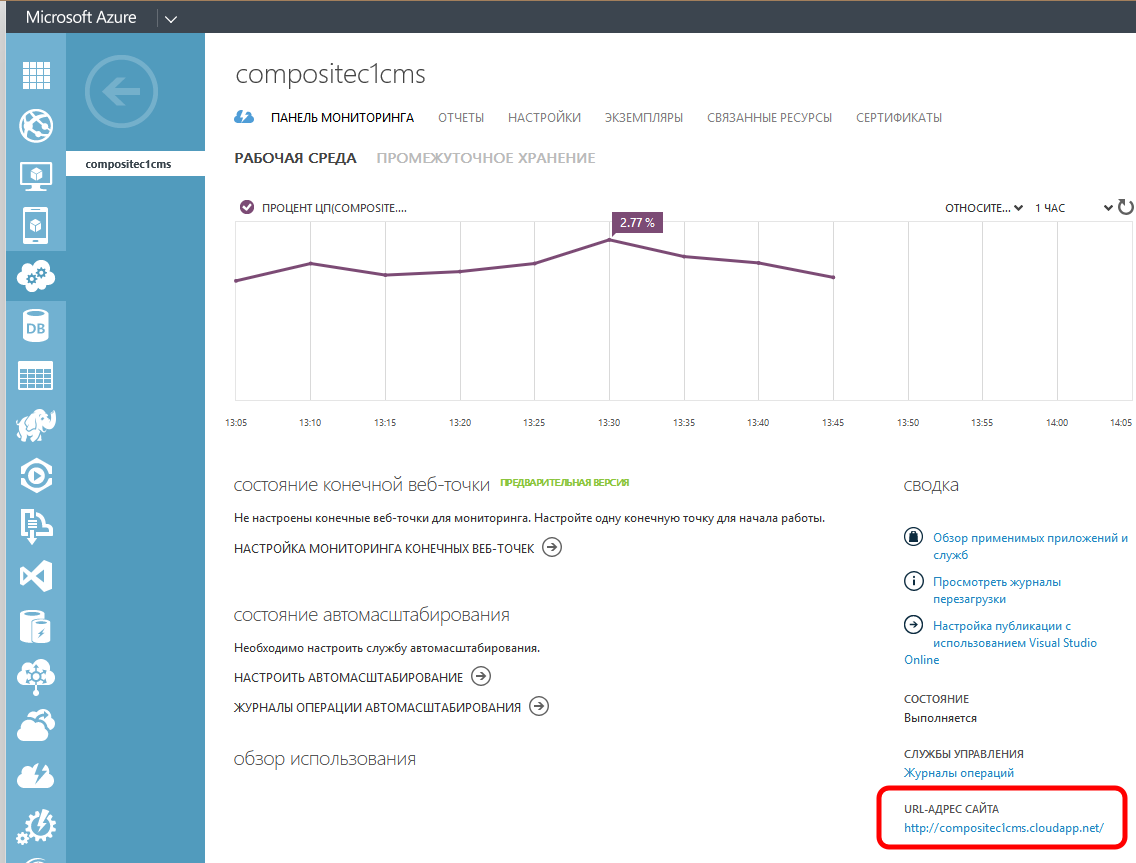Open Обзор применимых приложений и служб link
The image size is (1136, 863).
coord(1030,546)
